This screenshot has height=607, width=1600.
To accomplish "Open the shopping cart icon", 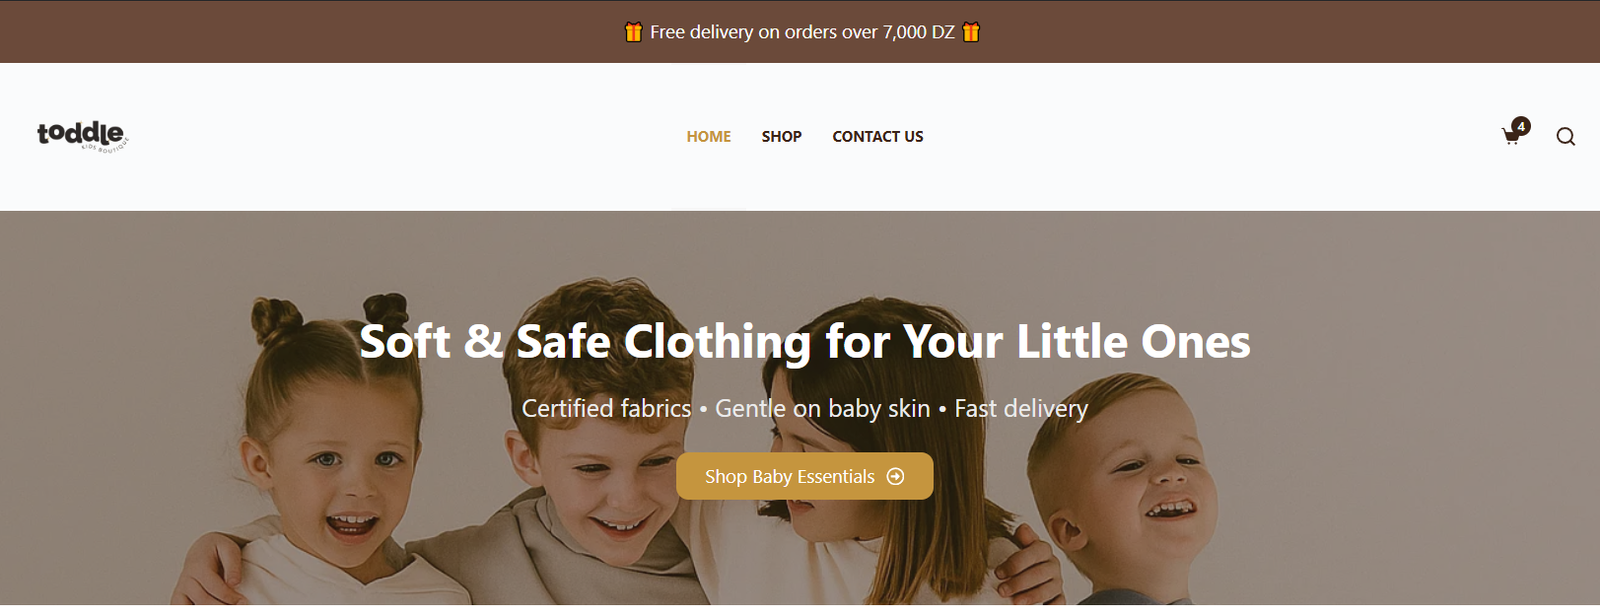I will click(1511, 137).
